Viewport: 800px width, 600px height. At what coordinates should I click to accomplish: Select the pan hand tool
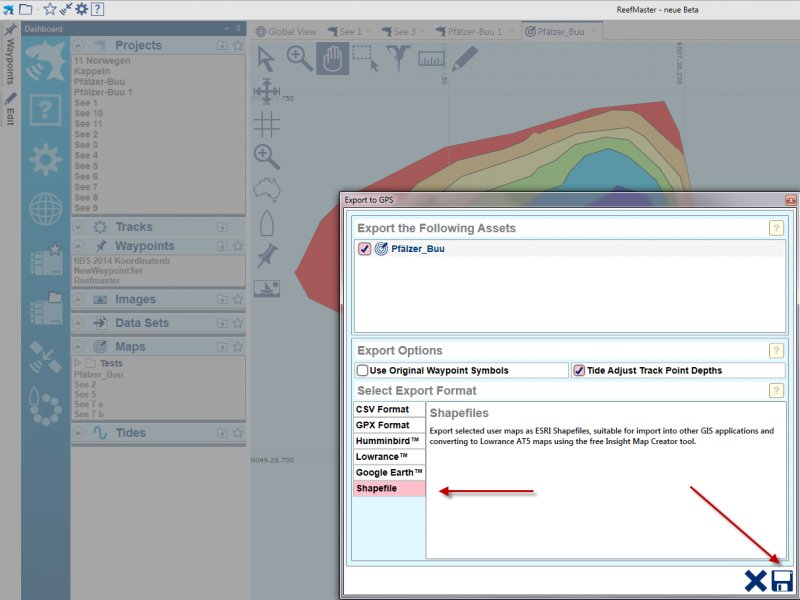(x=333, y=59)
